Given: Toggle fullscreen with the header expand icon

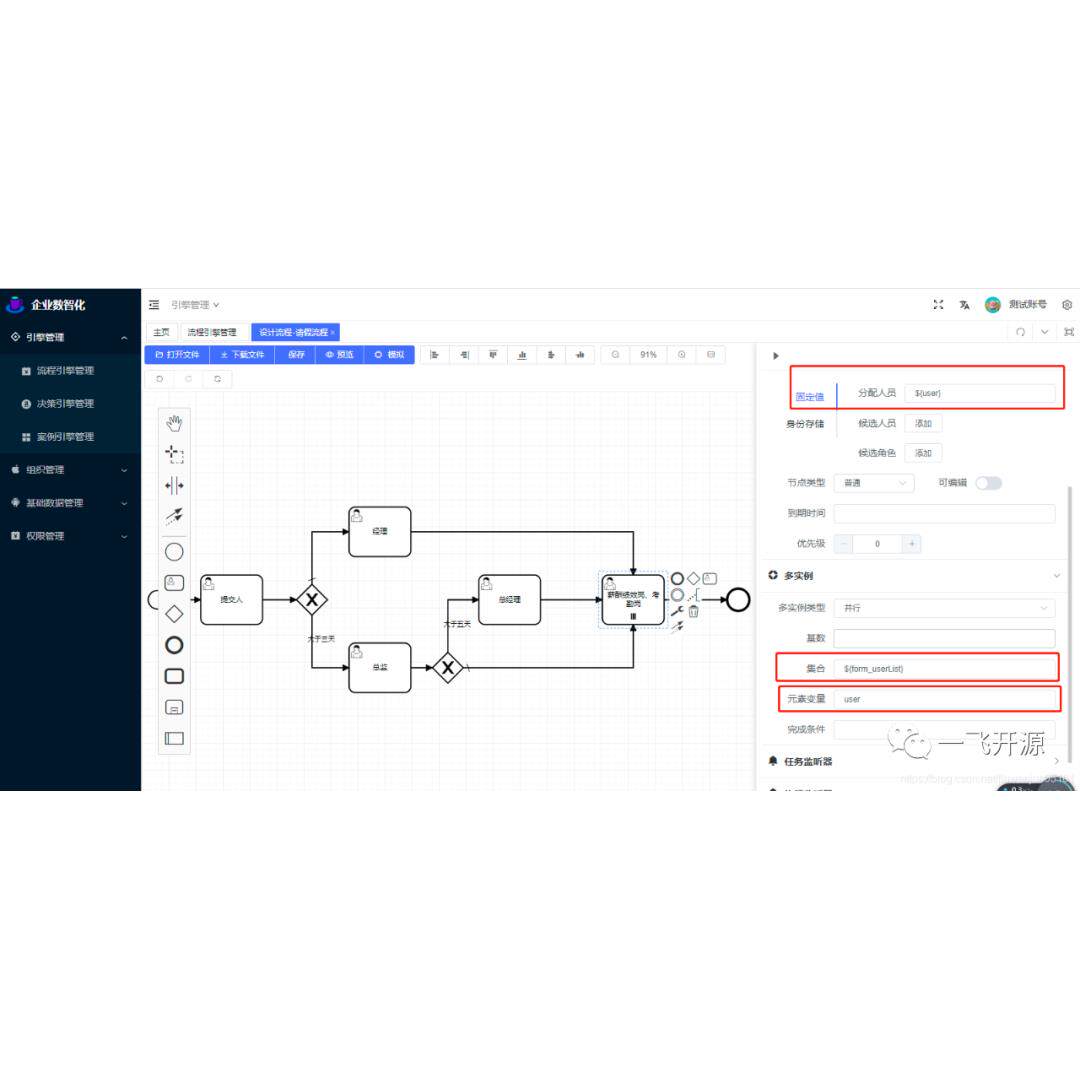Looking at the screenshot, I should click(938, 304).
